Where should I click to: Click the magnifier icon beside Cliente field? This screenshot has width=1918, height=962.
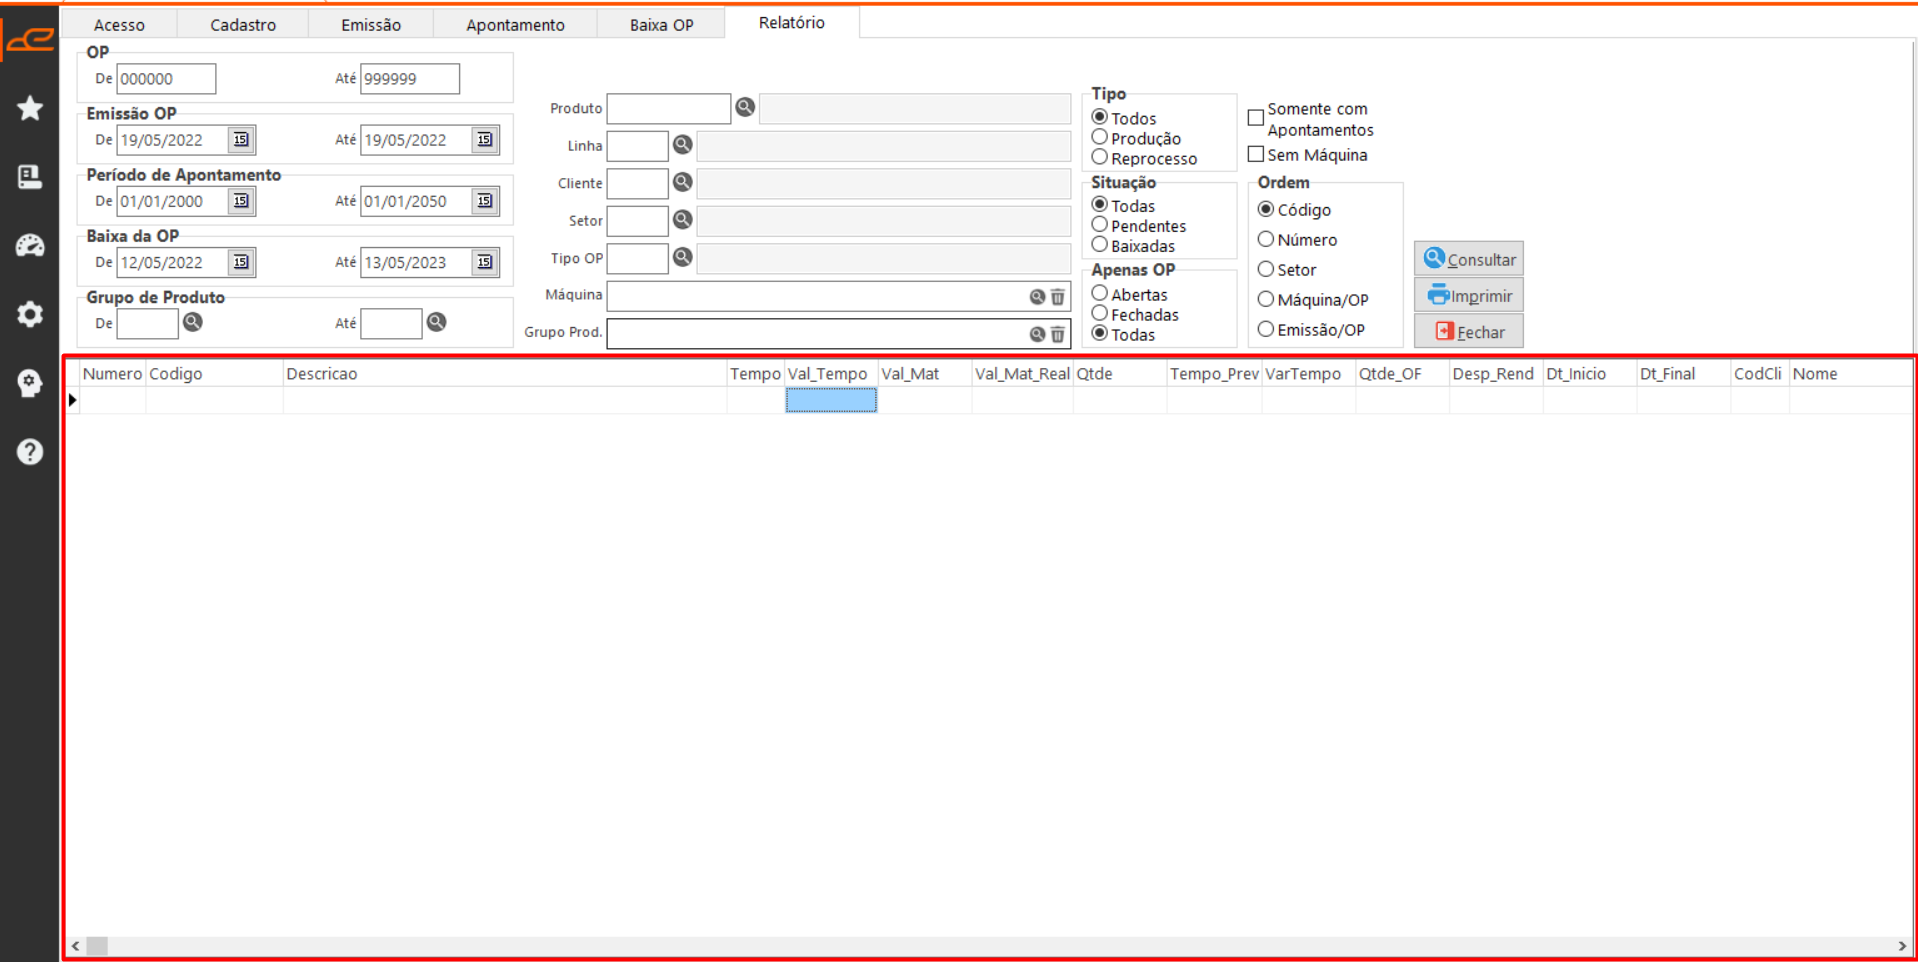point(683,182)
